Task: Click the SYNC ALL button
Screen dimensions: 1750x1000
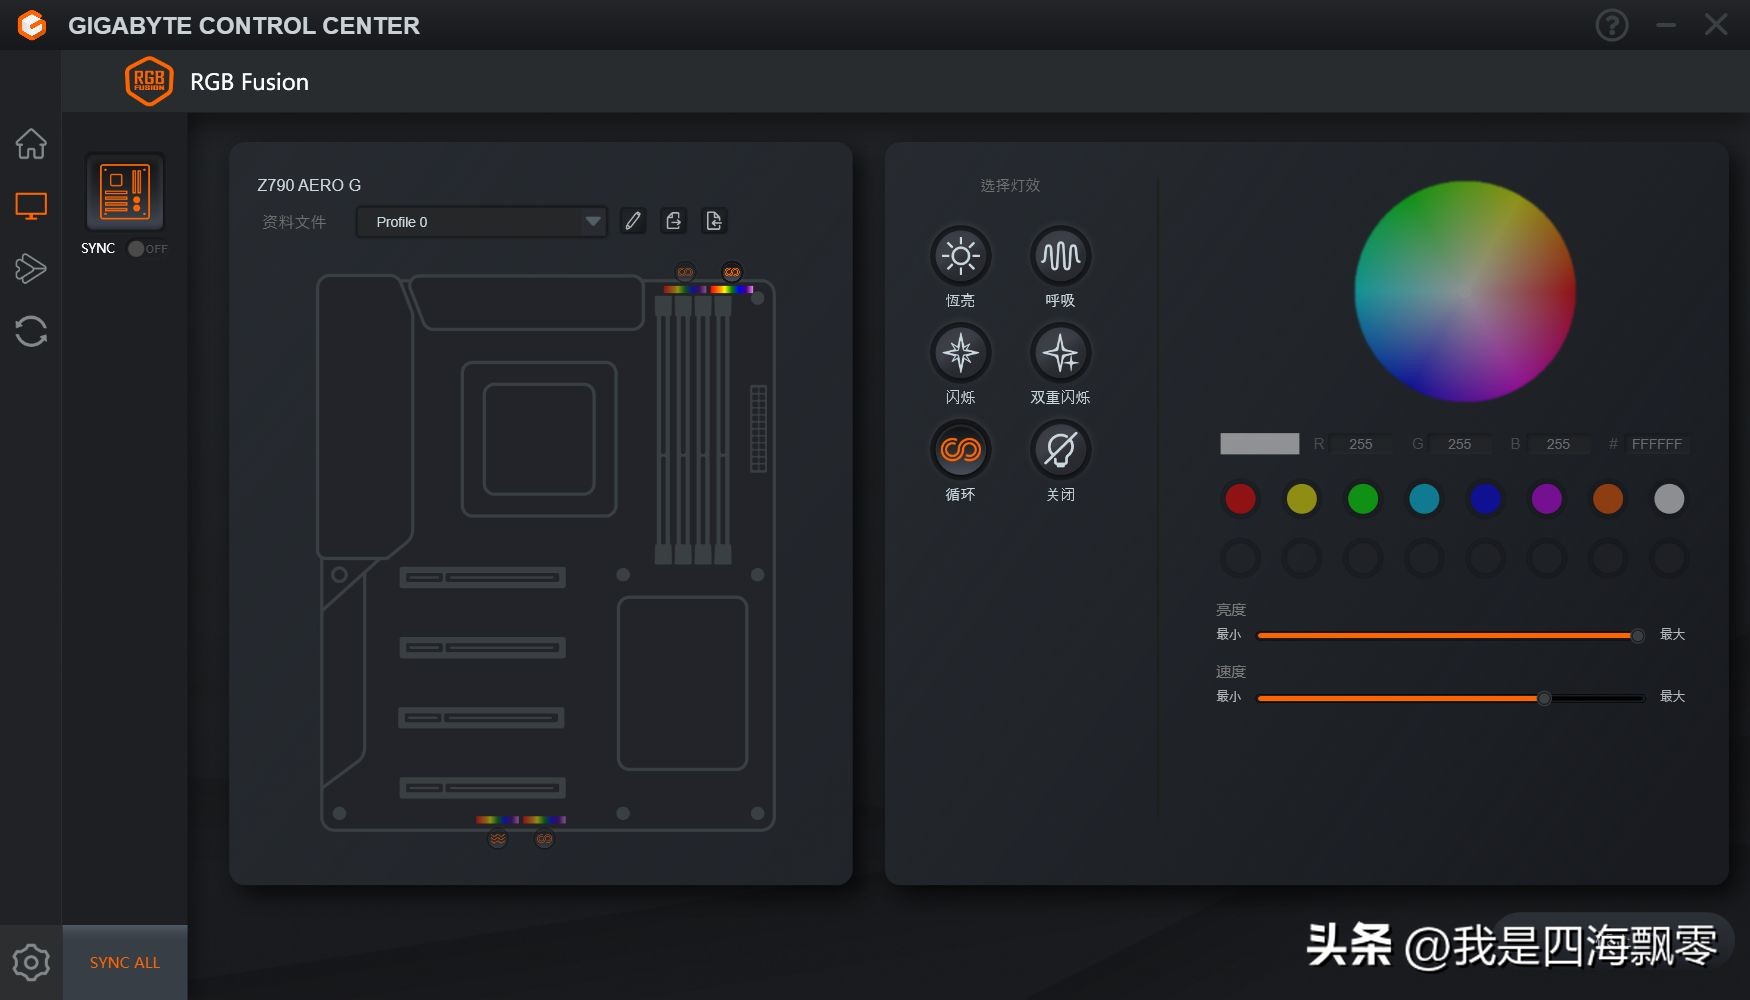Action: coord(123,962)
